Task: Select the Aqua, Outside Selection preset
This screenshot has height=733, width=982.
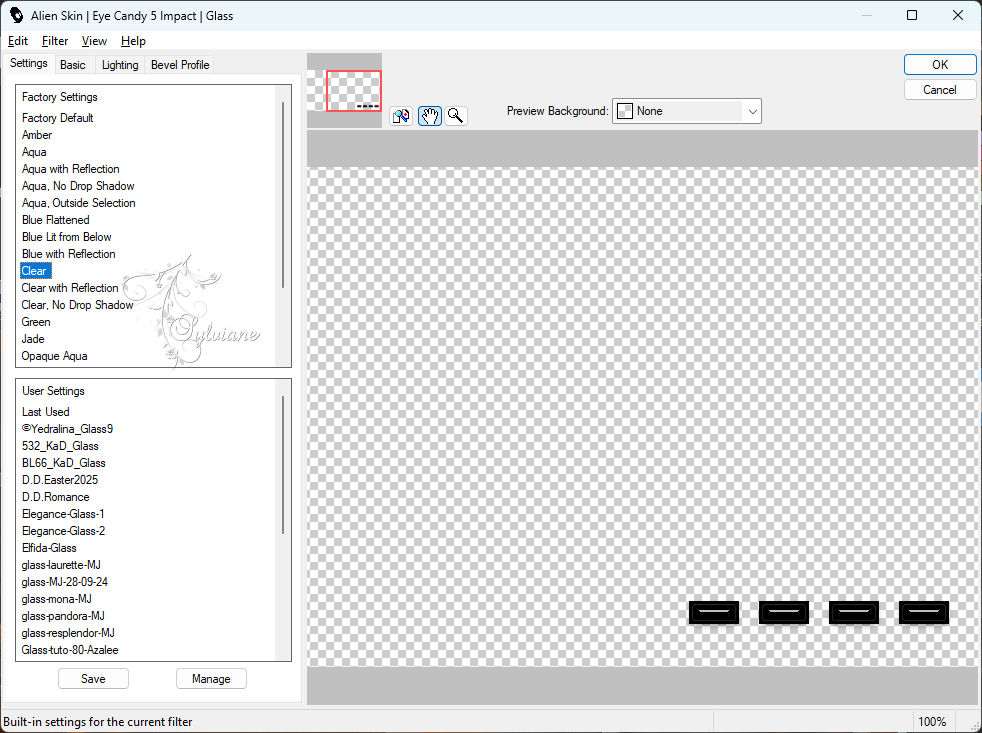Action: 78,202
